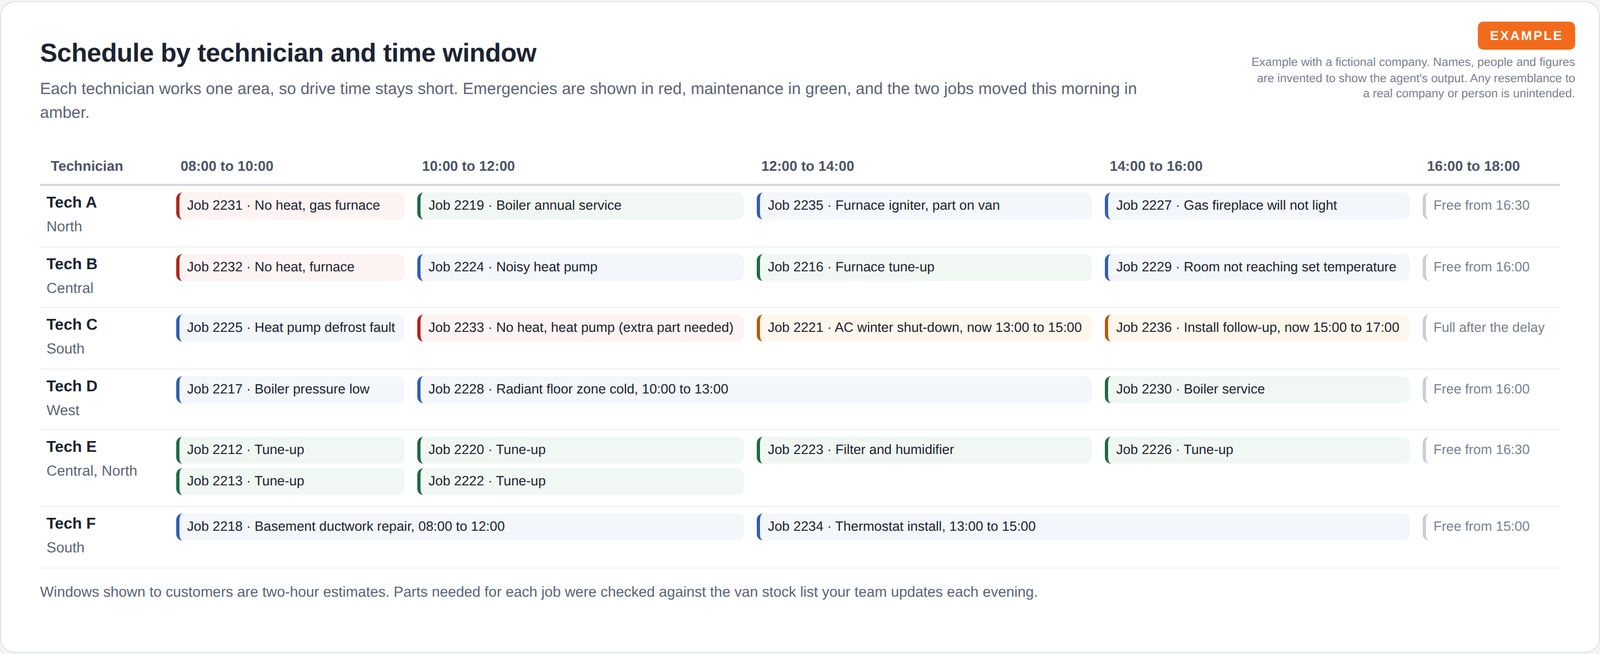
Task: Click the 08:00 to 10:00 column header
Action: 227,166
